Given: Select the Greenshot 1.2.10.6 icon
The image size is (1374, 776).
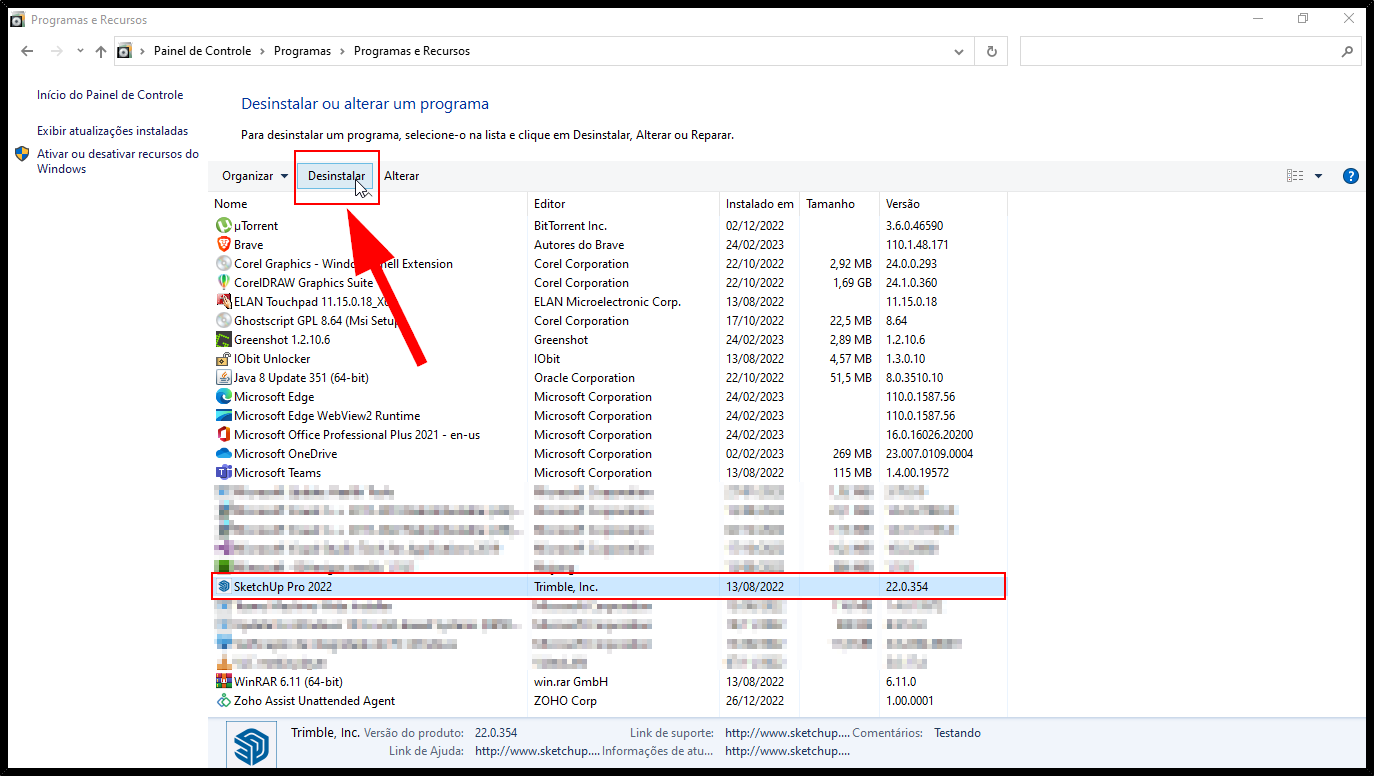Looking at the screenshot, I should tap(224, 340).
